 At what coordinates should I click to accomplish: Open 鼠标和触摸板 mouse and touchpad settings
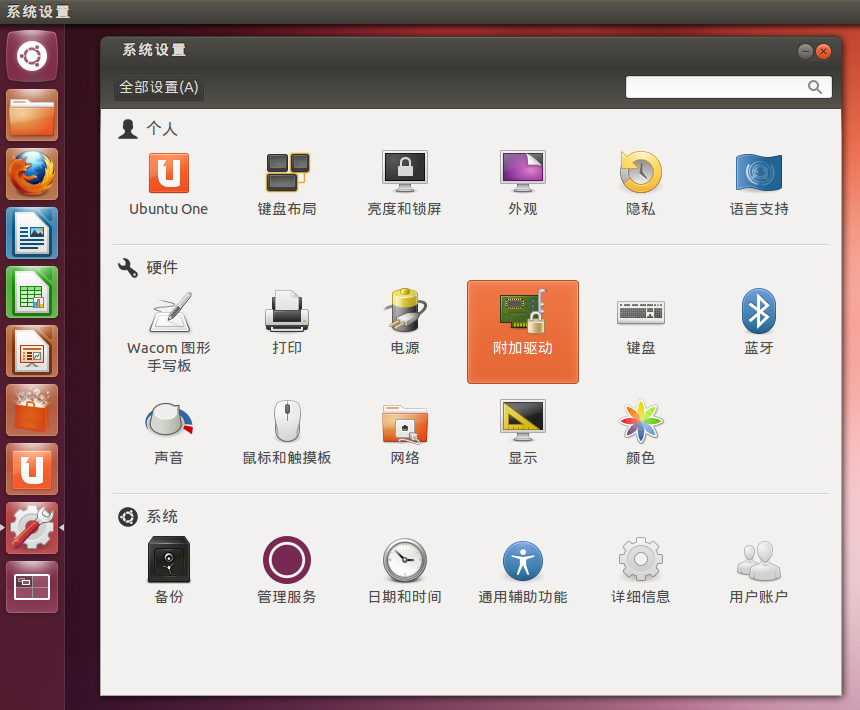[287, 433]
